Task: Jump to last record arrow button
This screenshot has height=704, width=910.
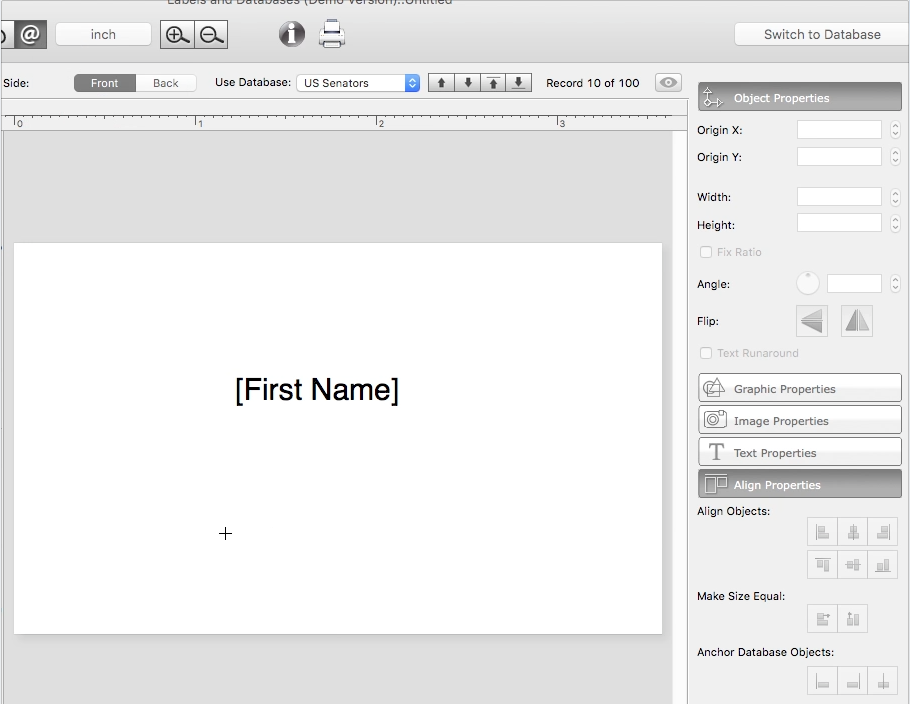Action: point(518,83)
